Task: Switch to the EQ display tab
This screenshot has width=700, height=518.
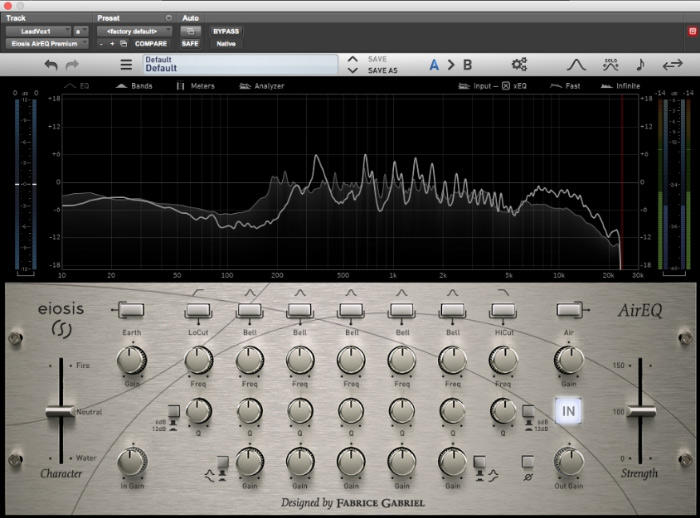Action: click(x=77, y=86)
